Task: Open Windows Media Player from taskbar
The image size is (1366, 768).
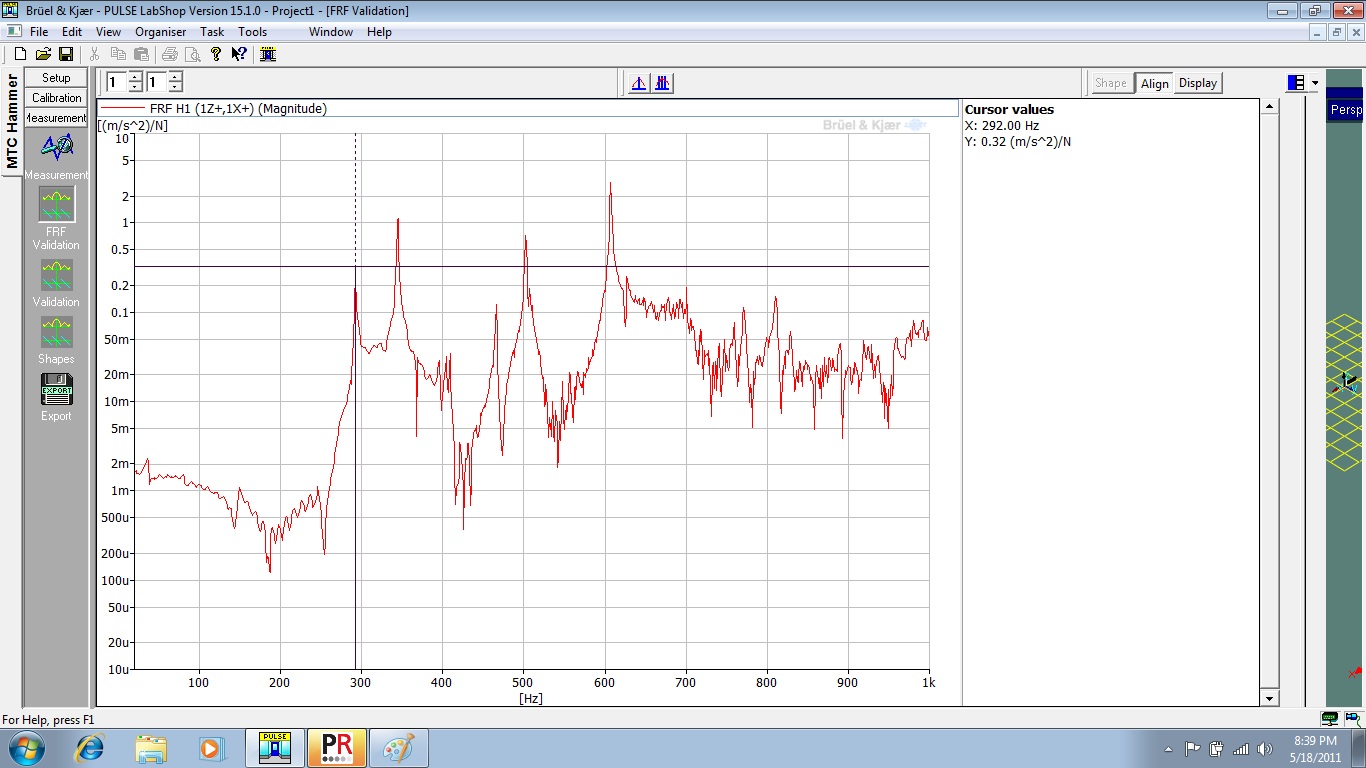Action: pyautogui.click(x=211, y=748)
